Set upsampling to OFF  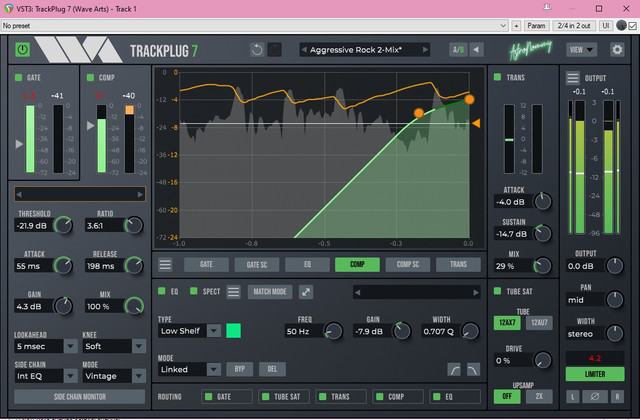point(507,396)
